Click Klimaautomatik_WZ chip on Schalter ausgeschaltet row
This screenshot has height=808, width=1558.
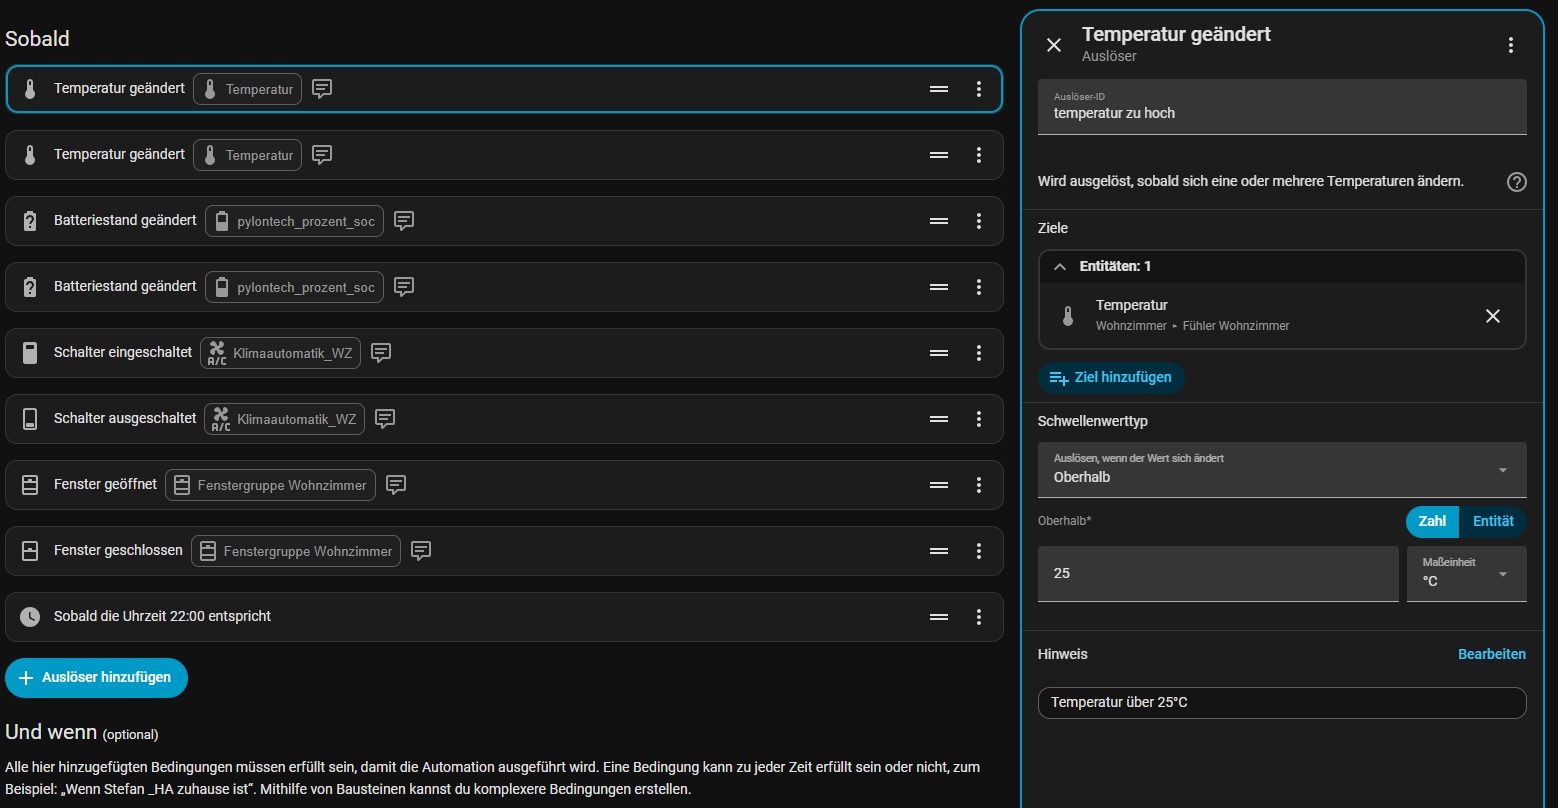(x=285, y=419)
